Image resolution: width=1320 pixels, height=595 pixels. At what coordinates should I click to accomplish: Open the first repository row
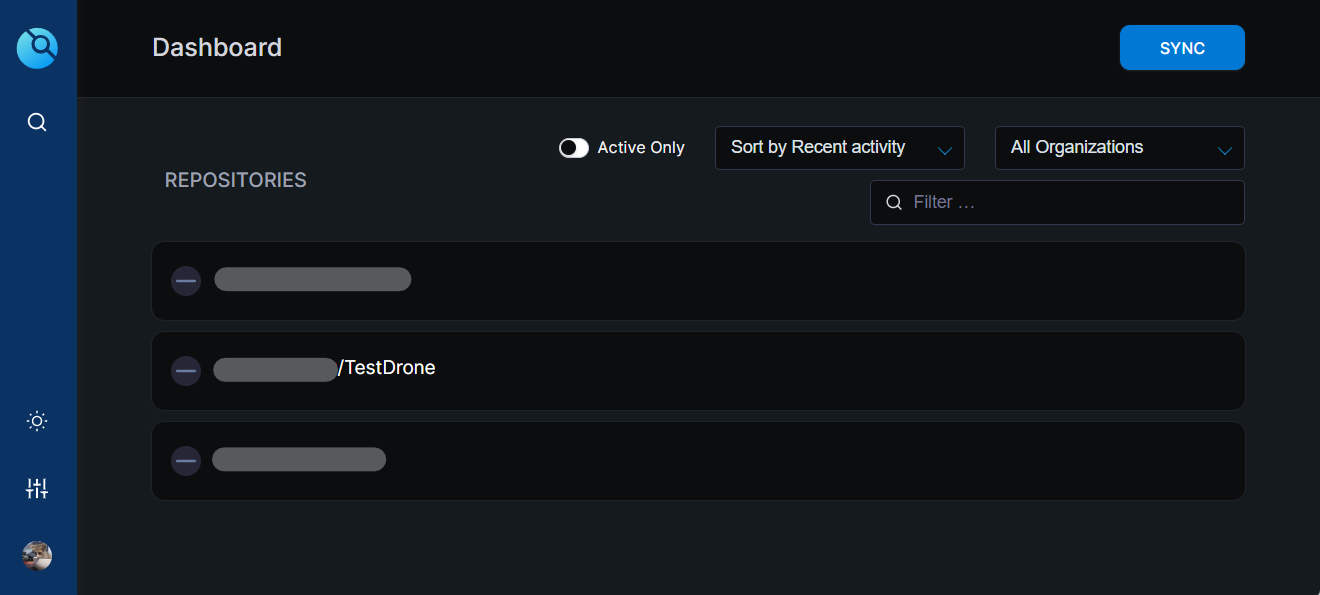tap(698, 281)
